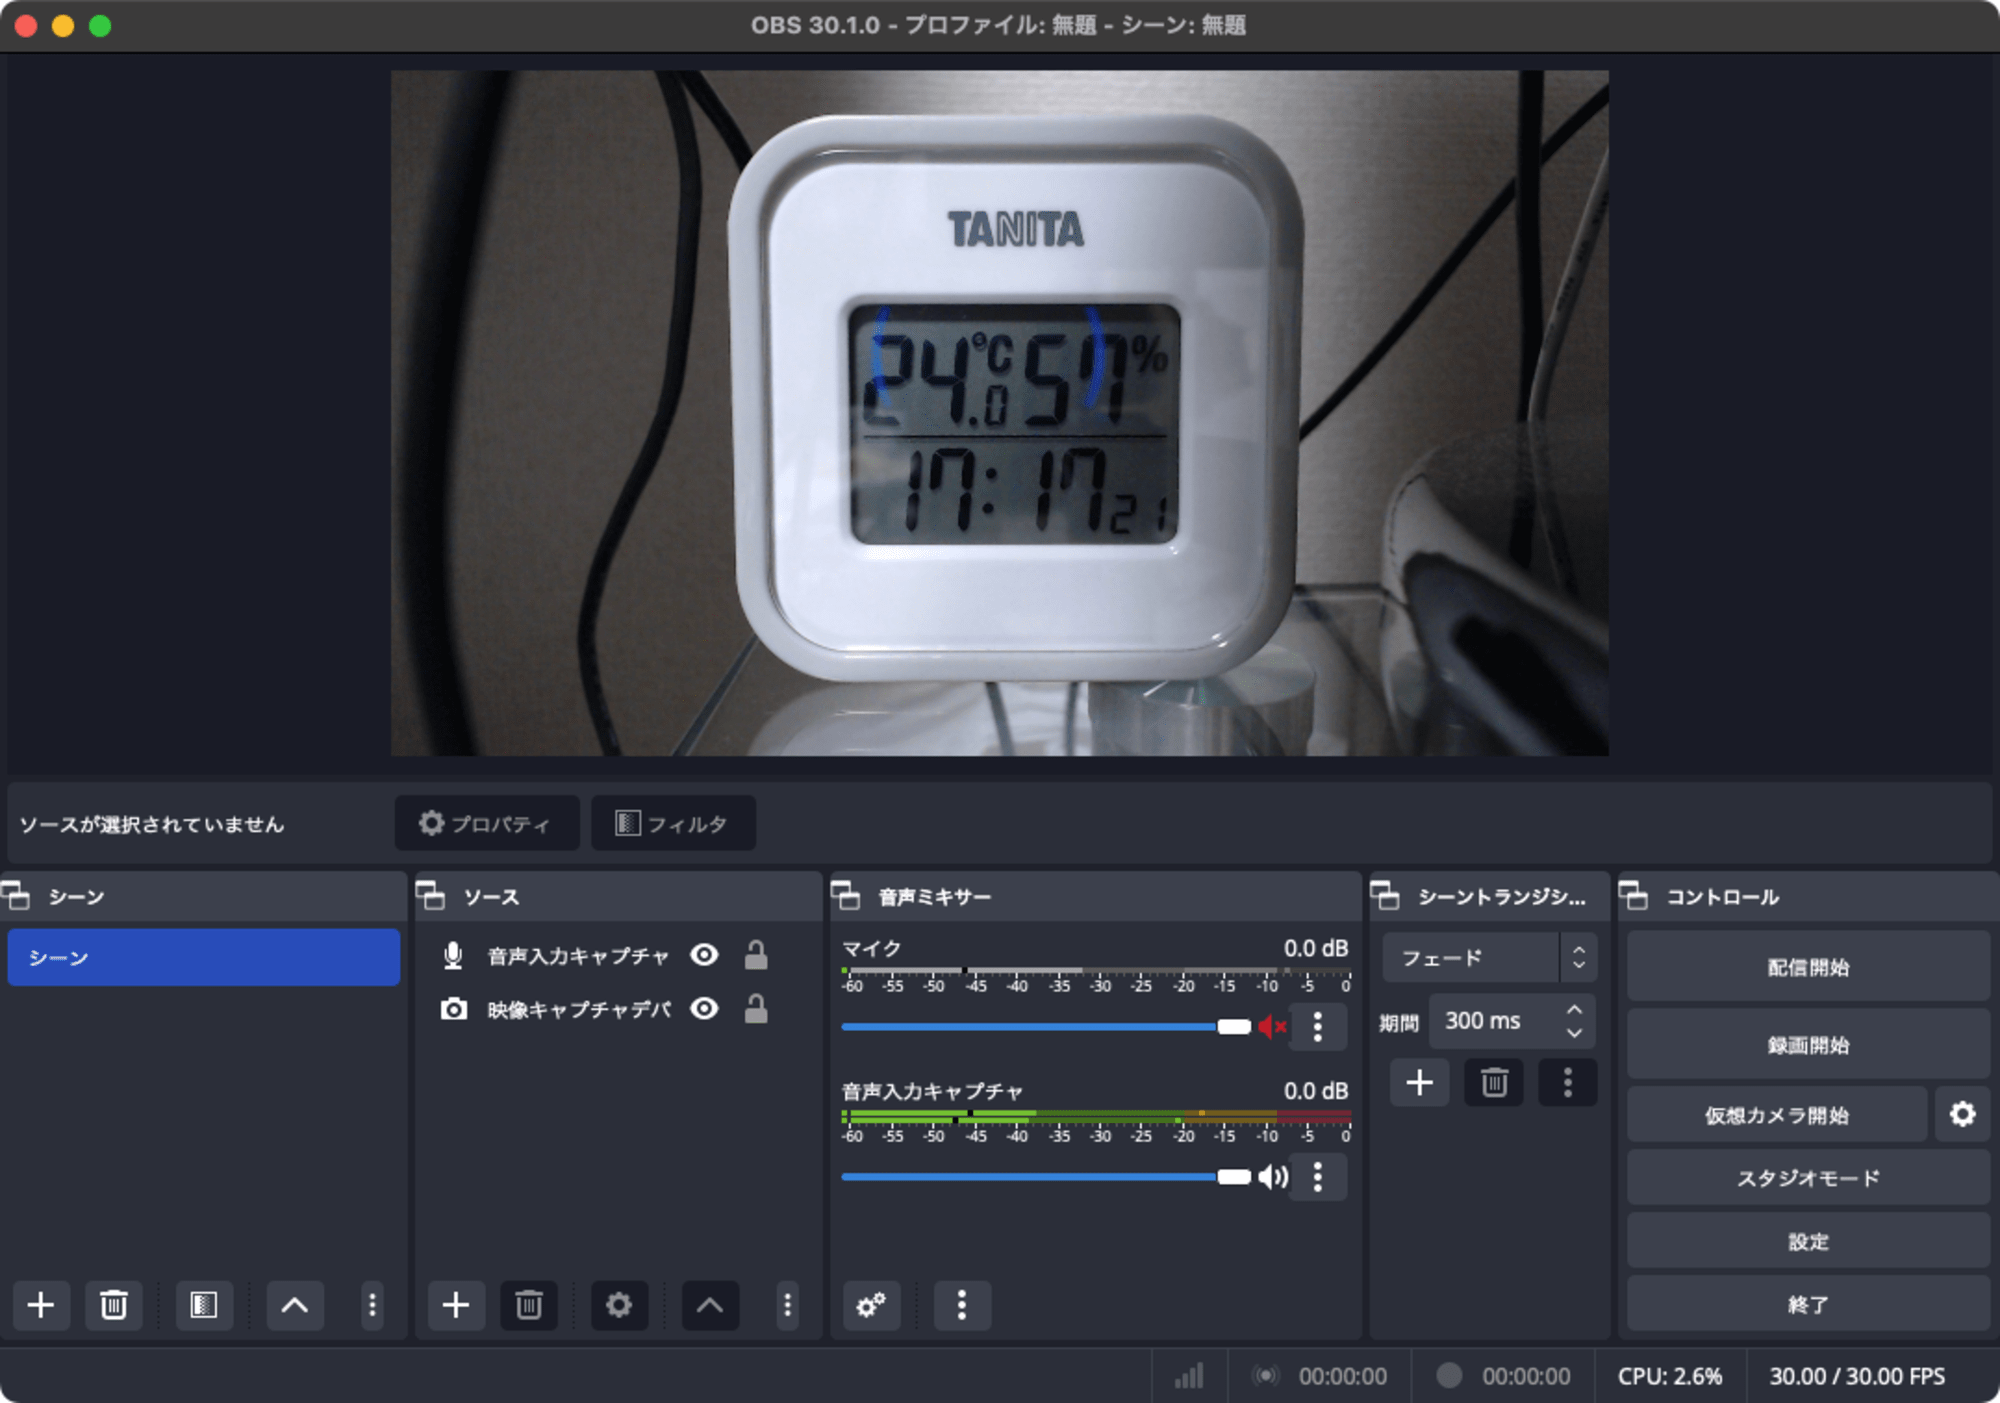Move source up with arrow icon
The width and height of the screenshot is (2000, 1403).
[710, 1305]
